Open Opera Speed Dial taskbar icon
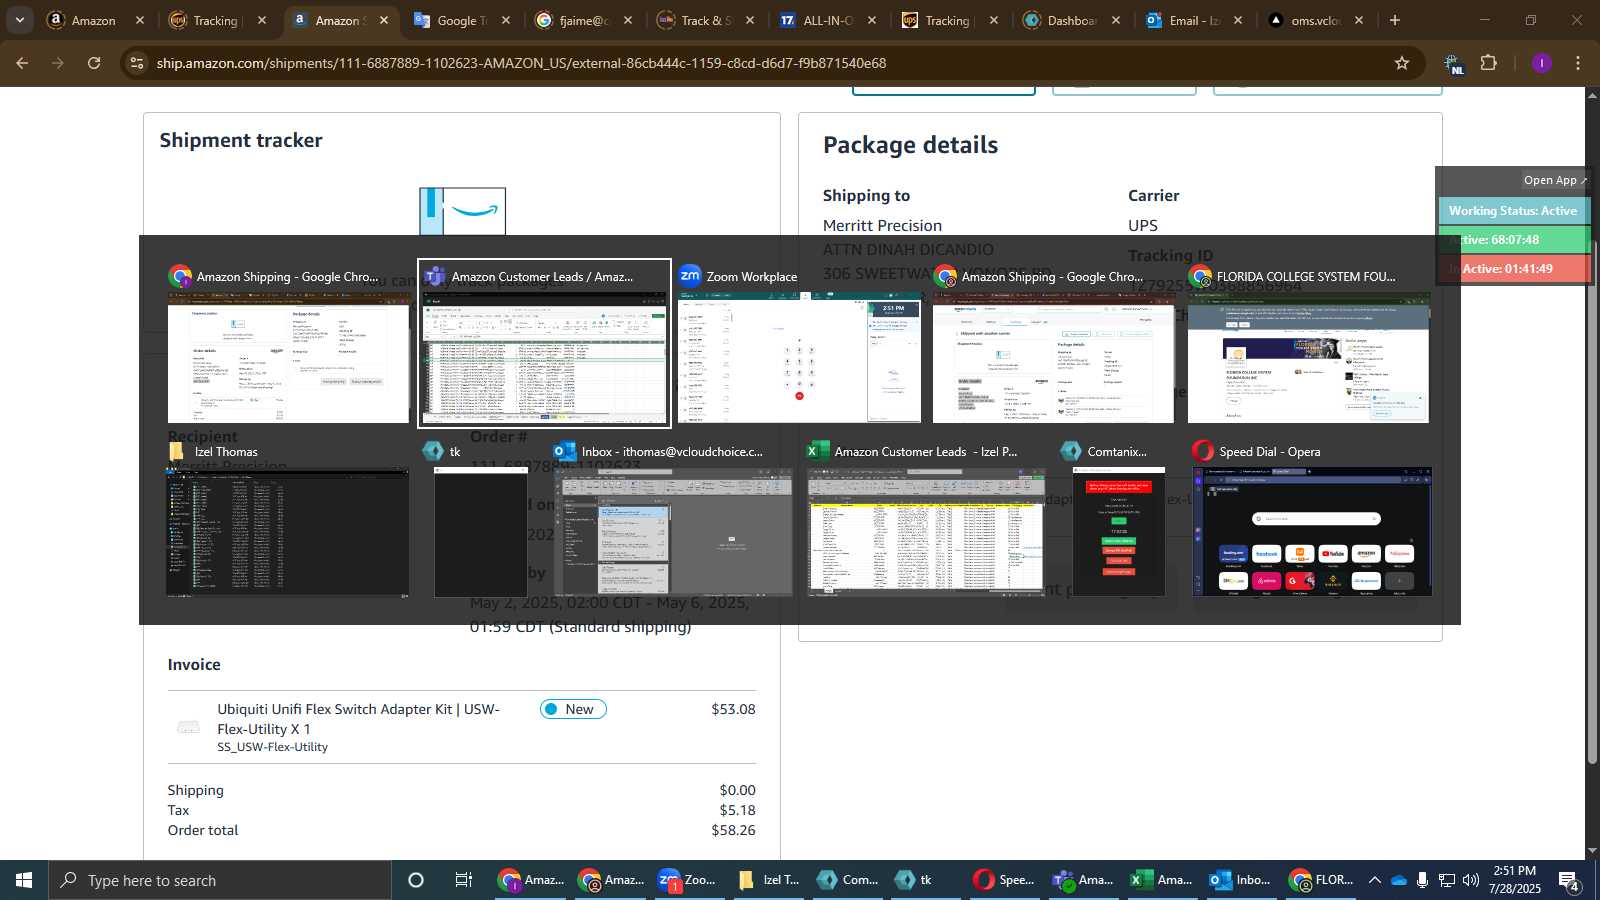The width and height of the screenshot is (1600, 900). tap(1004, 880)
